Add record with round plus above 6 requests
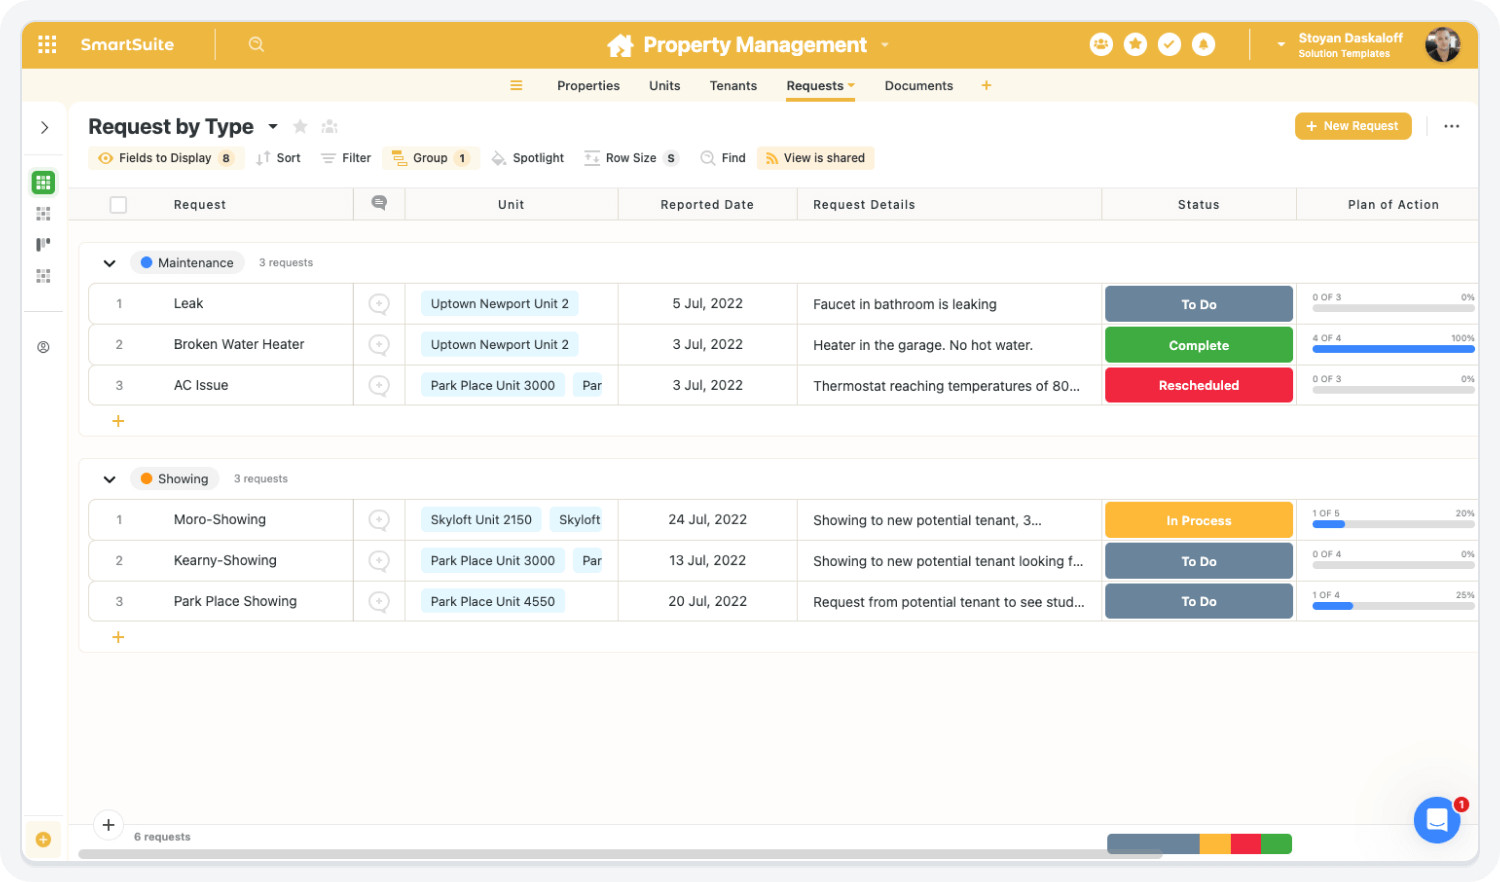This screenshot has width=1500, height=882. 108,825
